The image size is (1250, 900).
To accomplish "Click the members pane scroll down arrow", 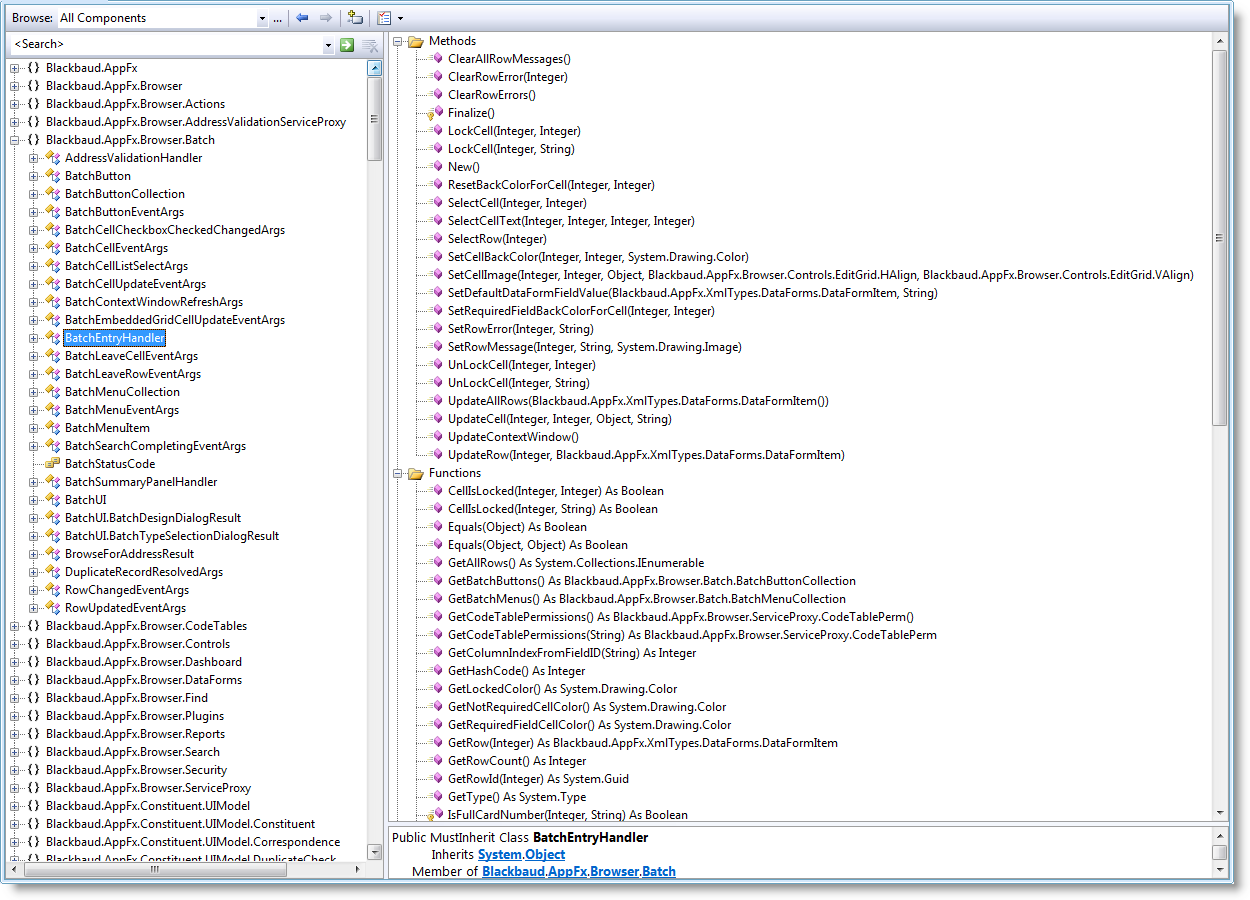I will click(x=1219, y=814).
